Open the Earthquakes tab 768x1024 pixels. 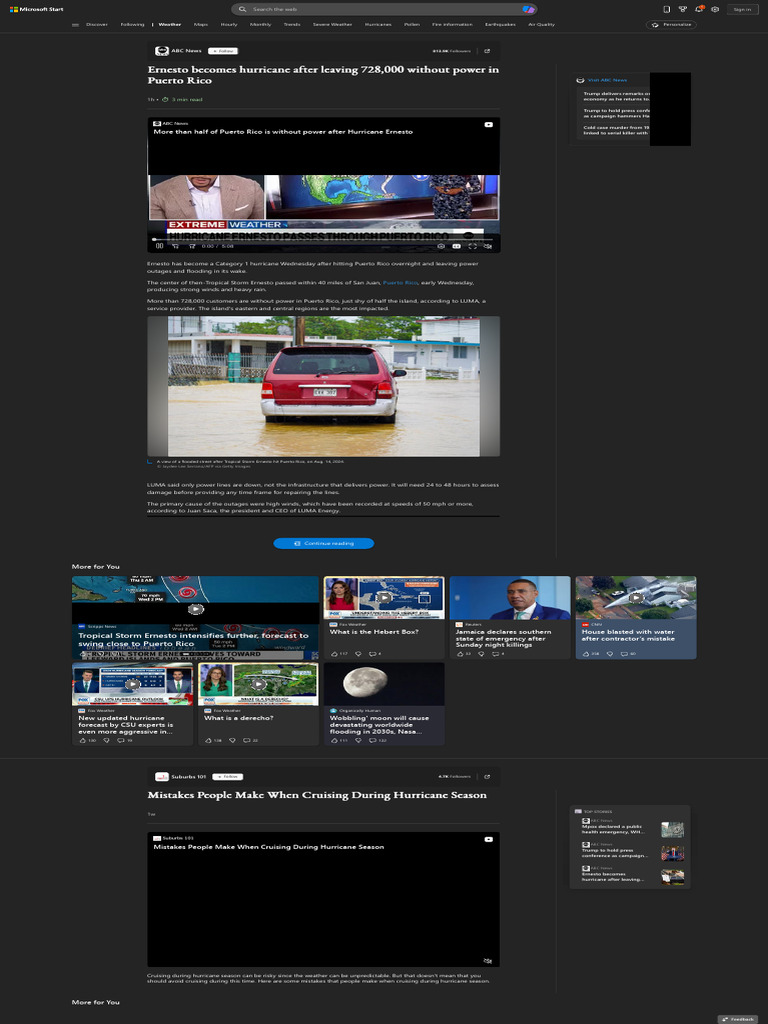coord(500,25)
